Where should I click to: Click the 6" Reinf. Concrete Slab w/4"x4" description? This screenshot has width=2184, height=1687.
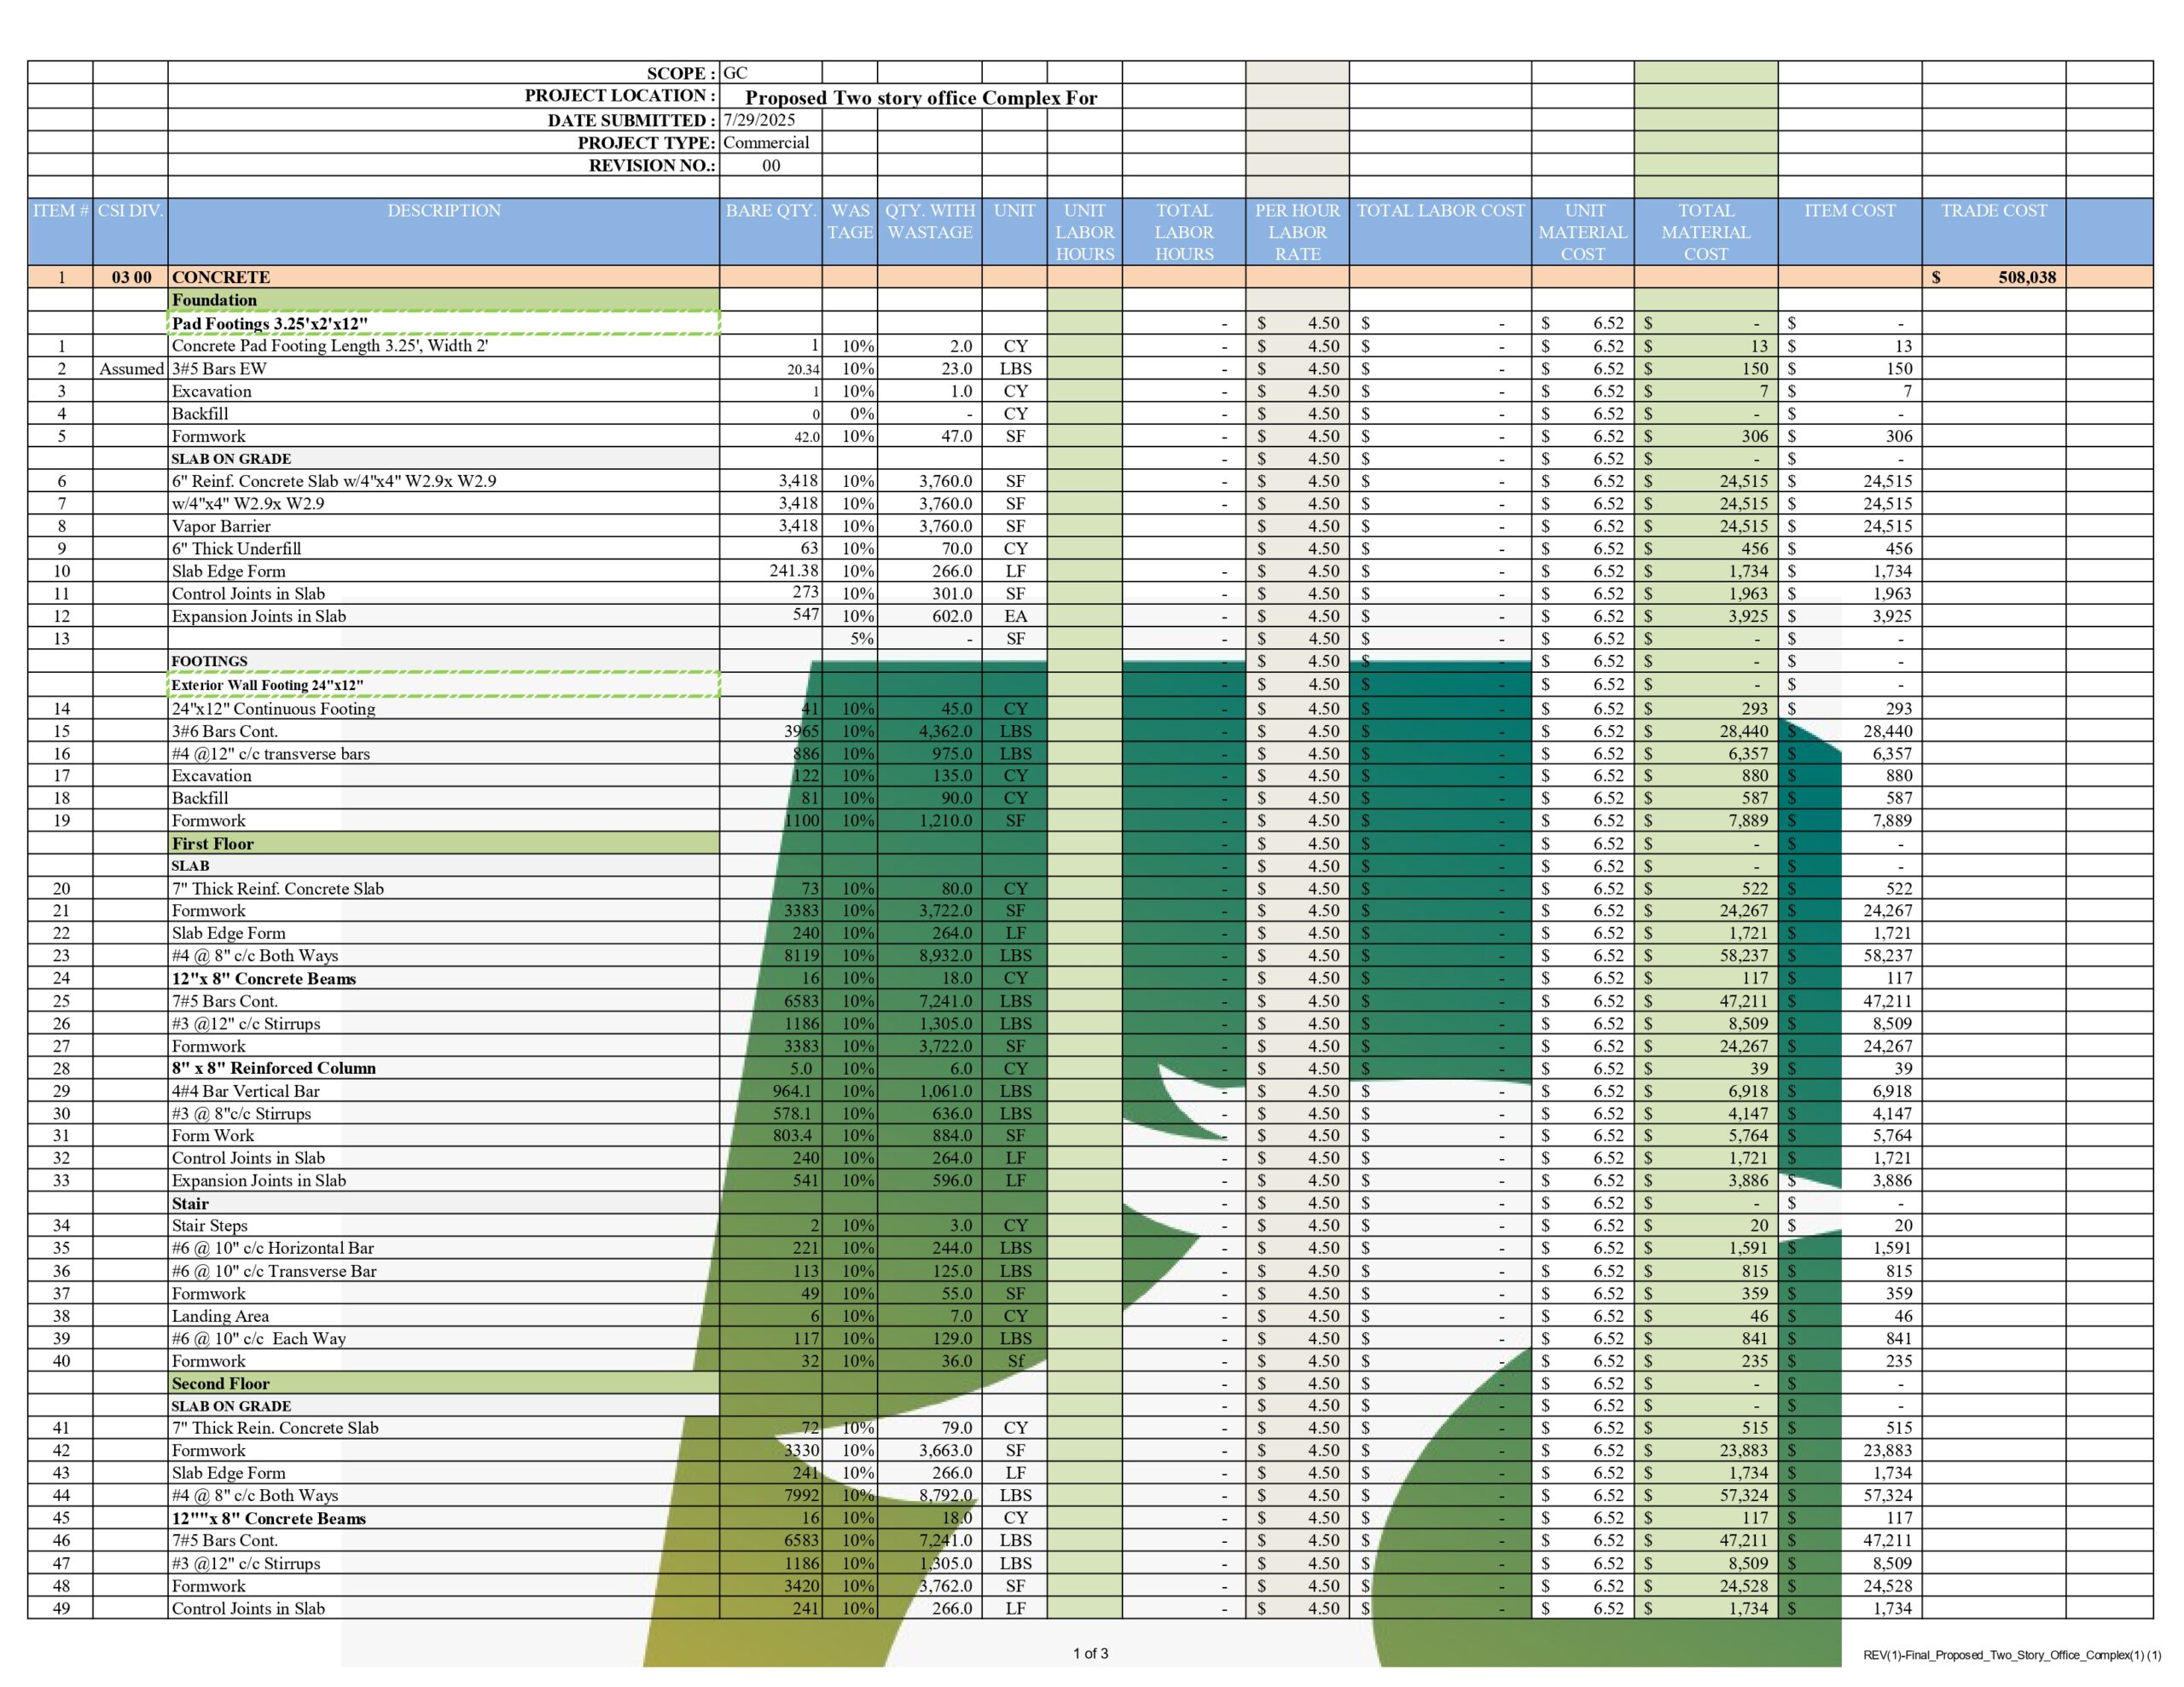[334, 481]
